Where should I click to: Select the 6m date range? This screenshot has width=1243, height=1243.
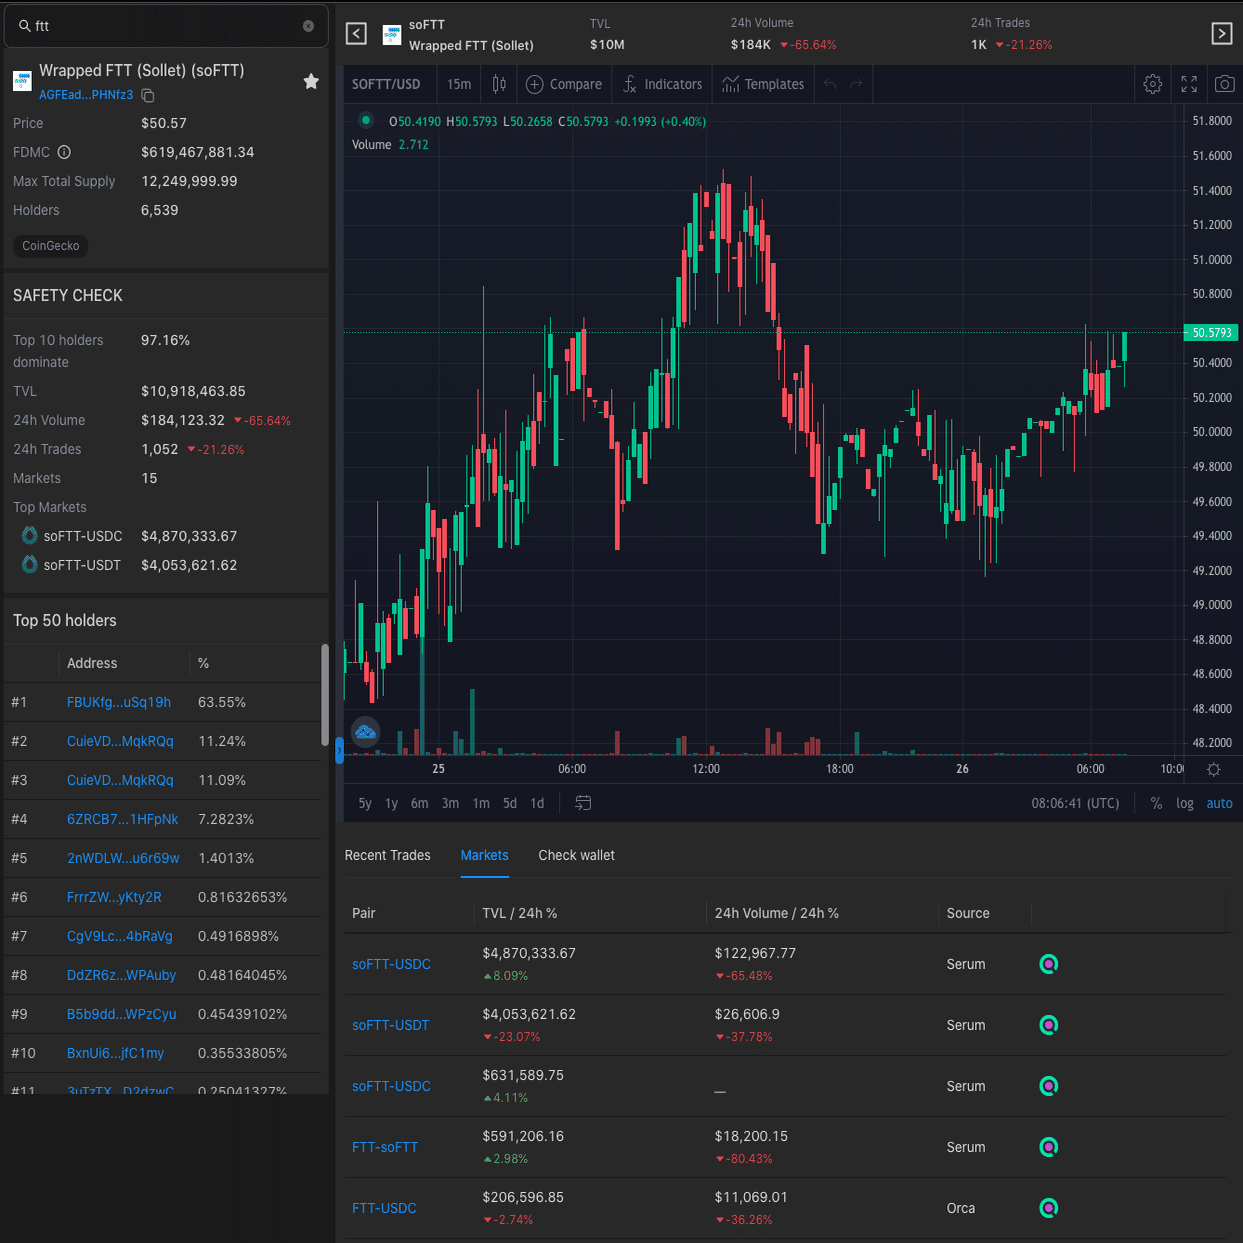click(x=419, y=804)
